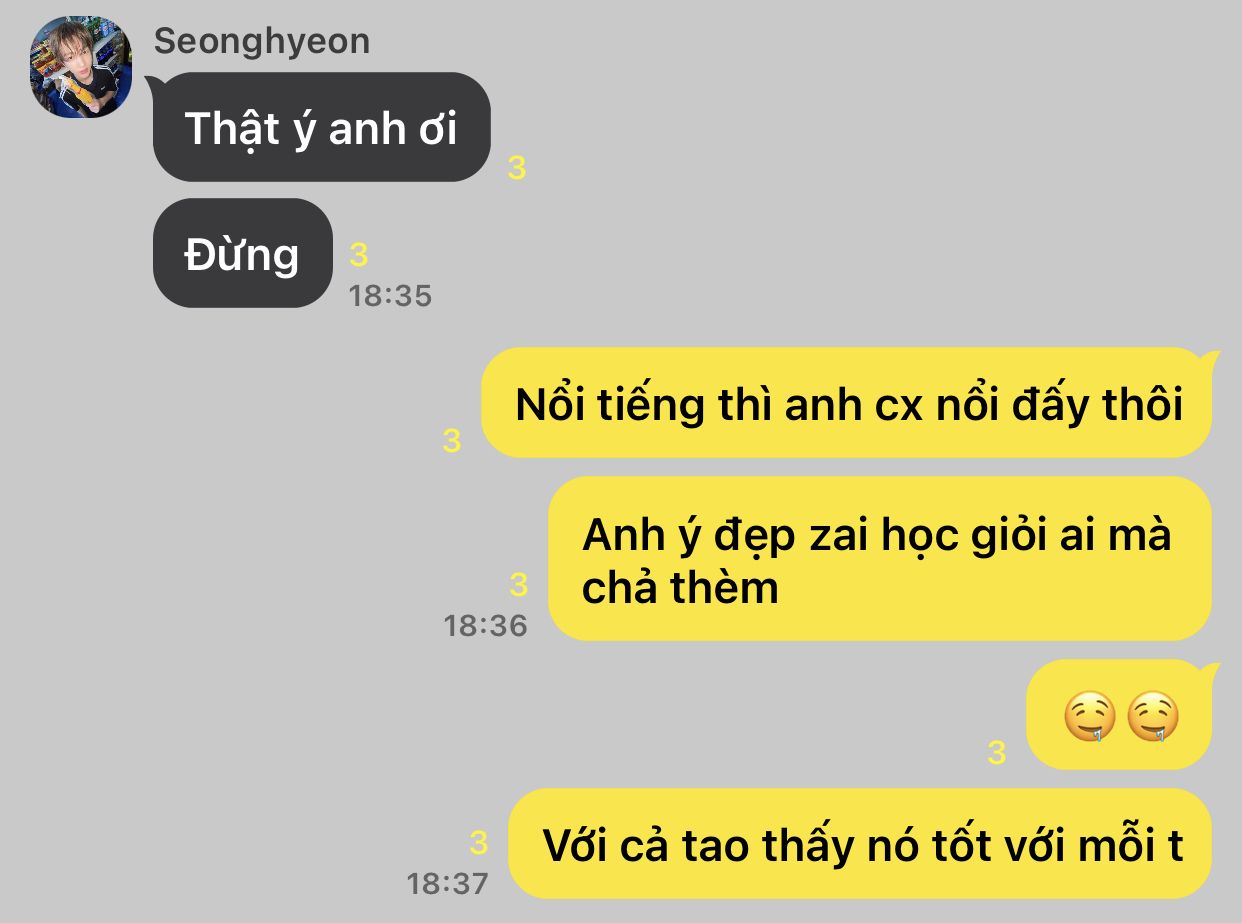The width and height of the screenshot is (1242, 923).
Task: Select the "Với cả tao thấy nó tốt" message
Action: (x=860, y=844)
